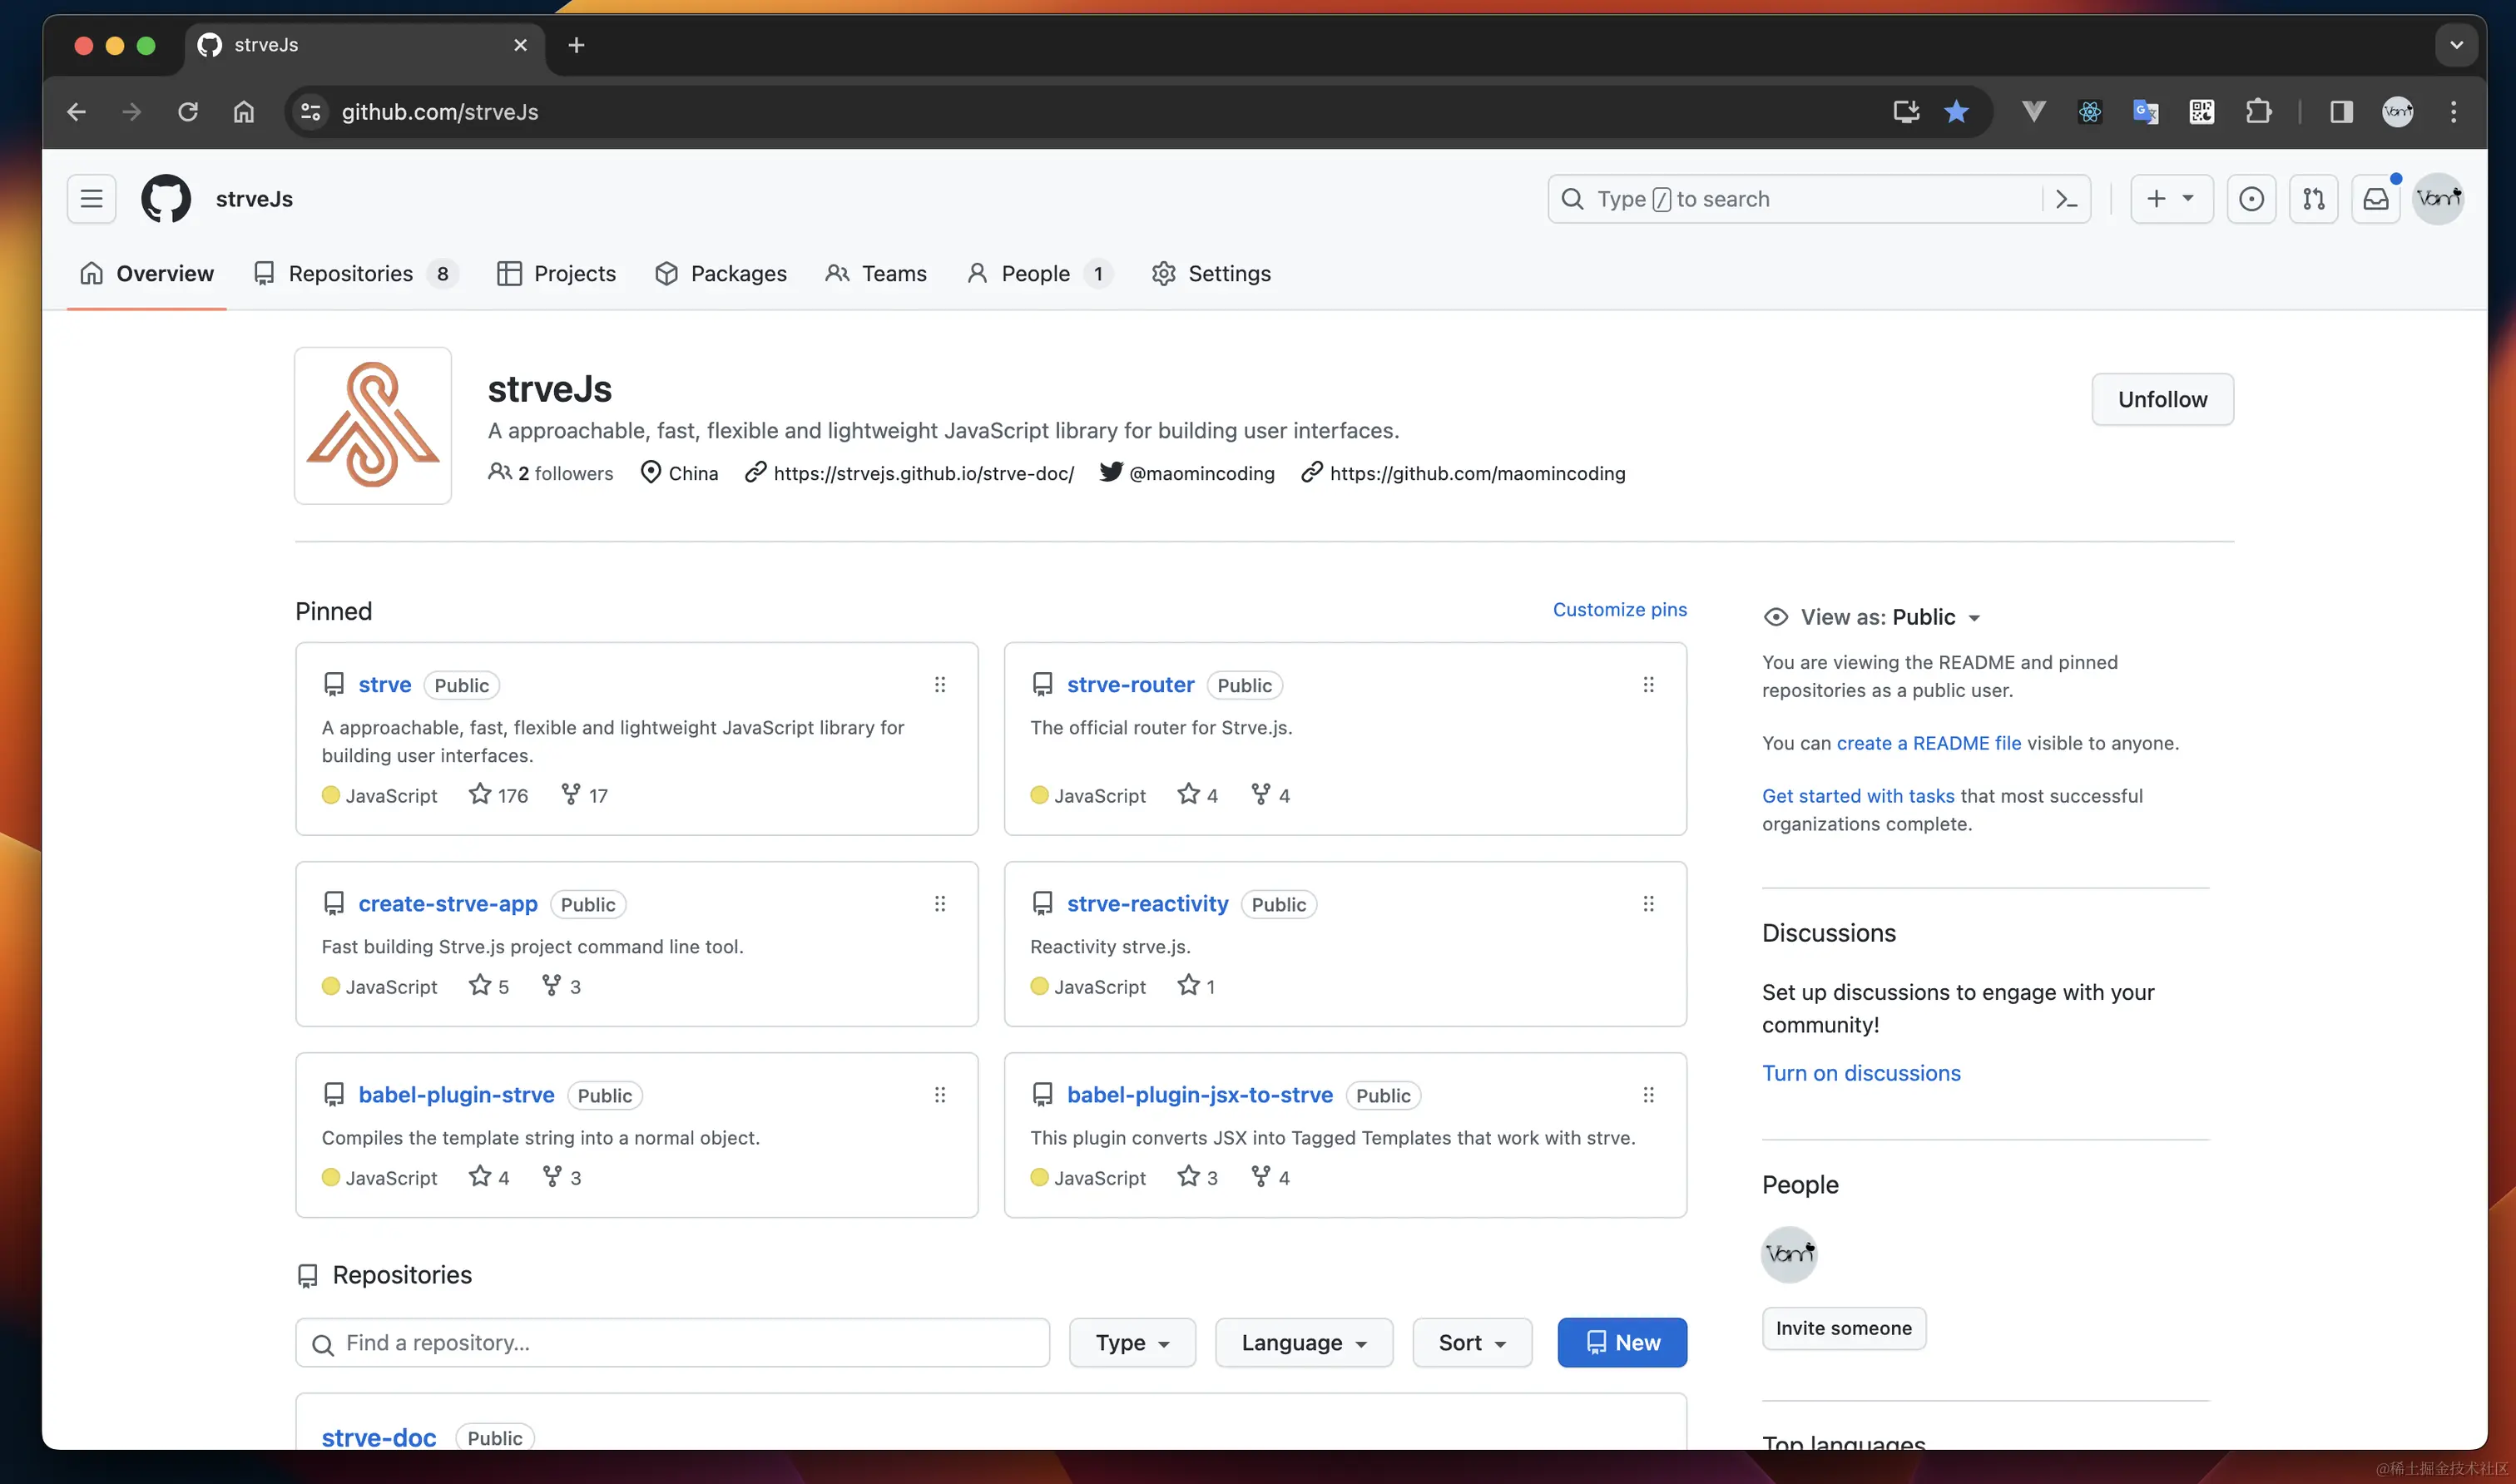Viewport: 2516px width, 1484px height.
Task: Expand the Sort dropdown for repositories
Action: click(x=1471, y=1342)
